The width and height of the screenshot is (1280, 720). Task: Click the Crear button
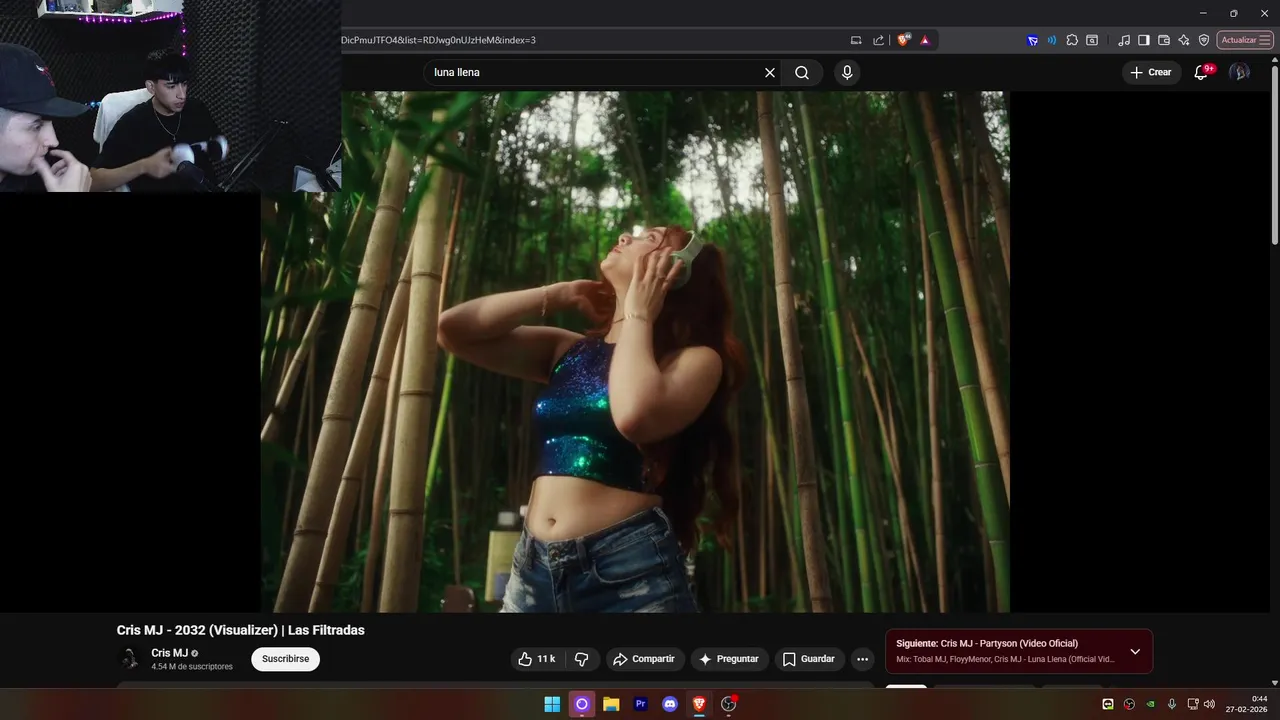click(x=1151, y=72)
